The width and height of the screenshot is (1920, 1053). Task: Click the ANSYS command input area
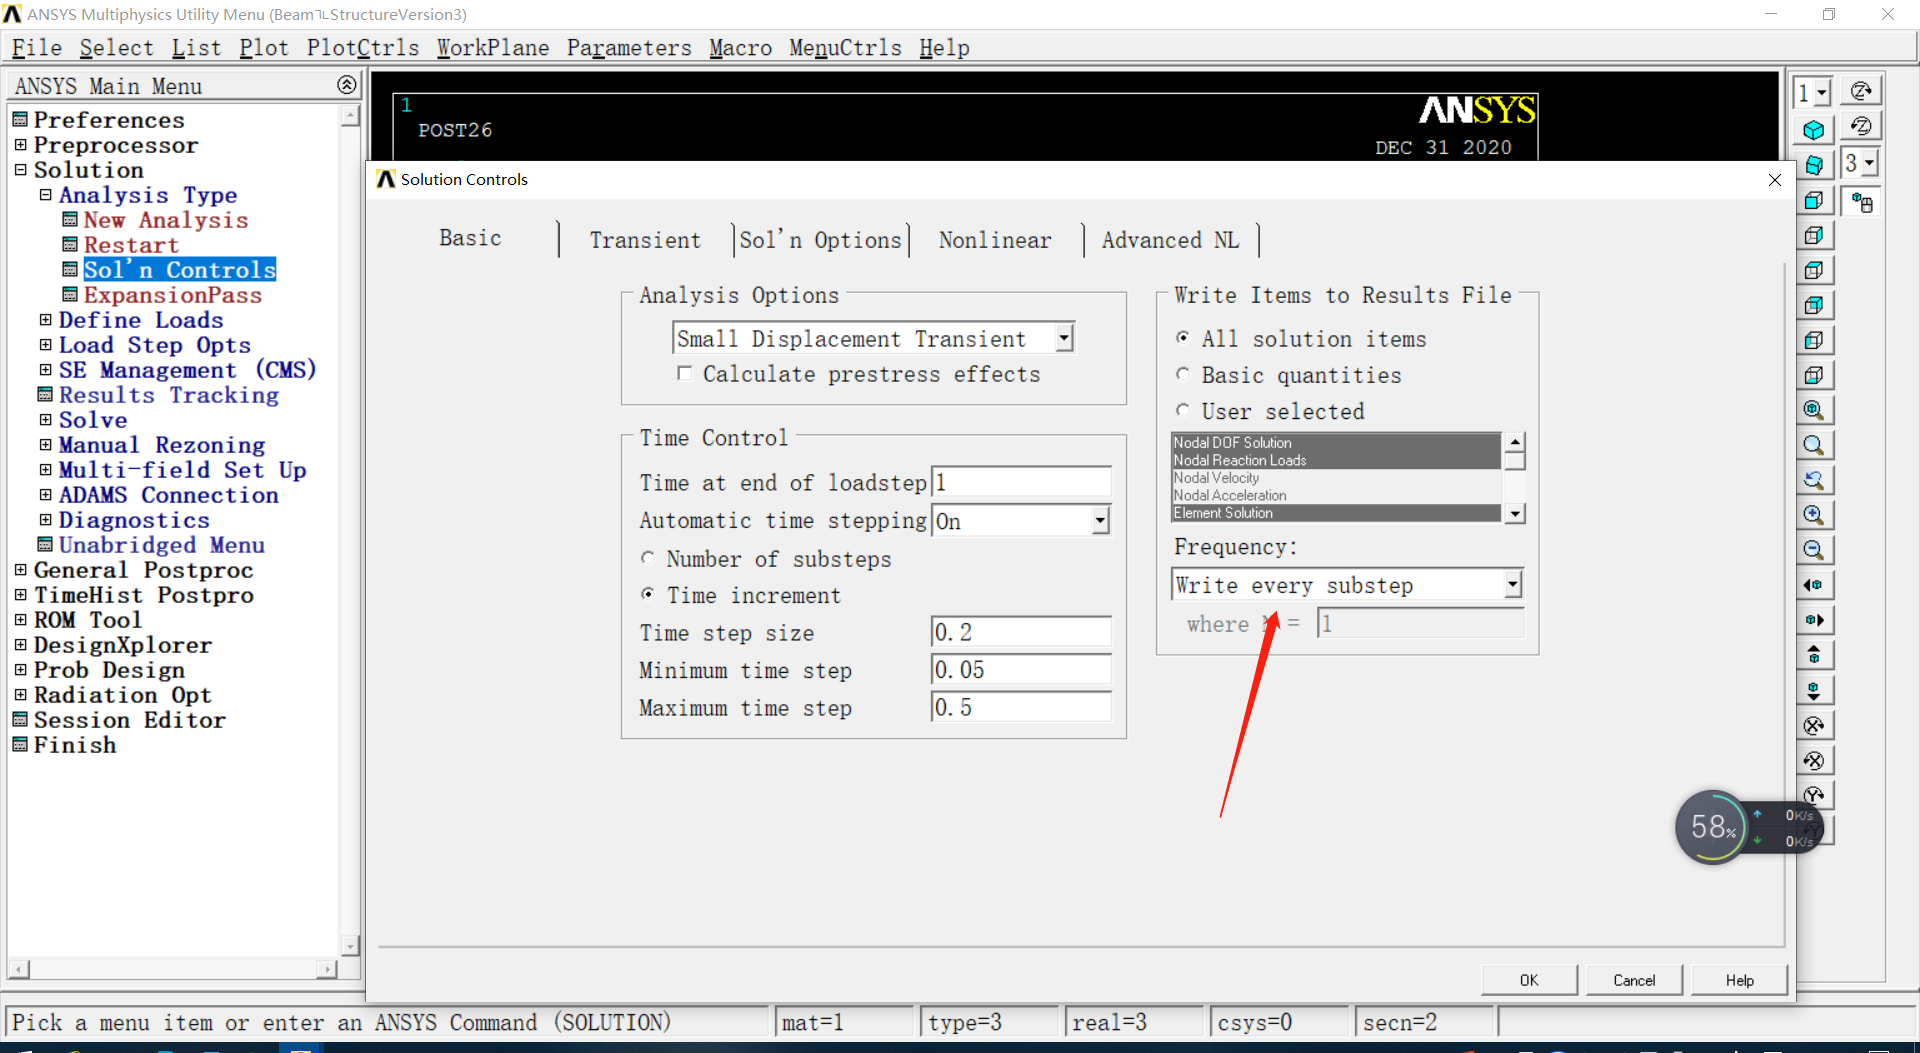(388, 1022)
